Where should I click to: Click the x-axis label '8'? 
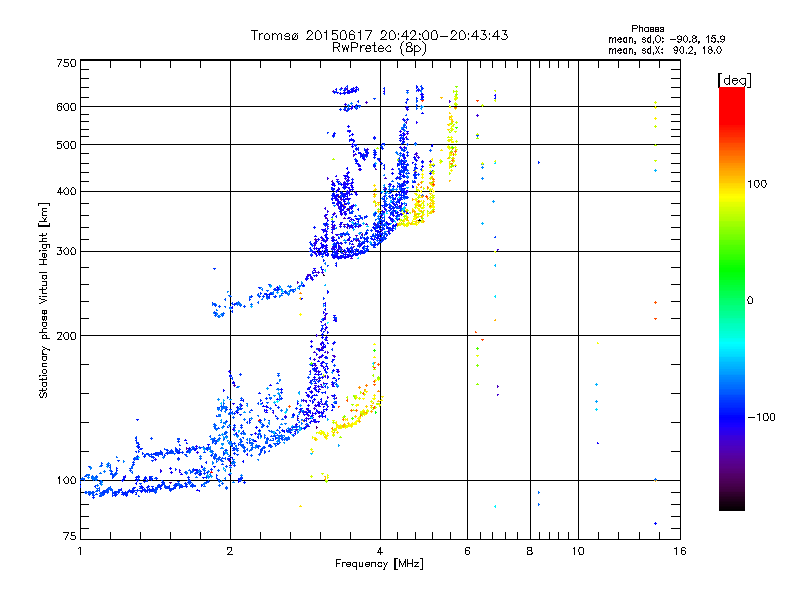click(x=530, y=551)
